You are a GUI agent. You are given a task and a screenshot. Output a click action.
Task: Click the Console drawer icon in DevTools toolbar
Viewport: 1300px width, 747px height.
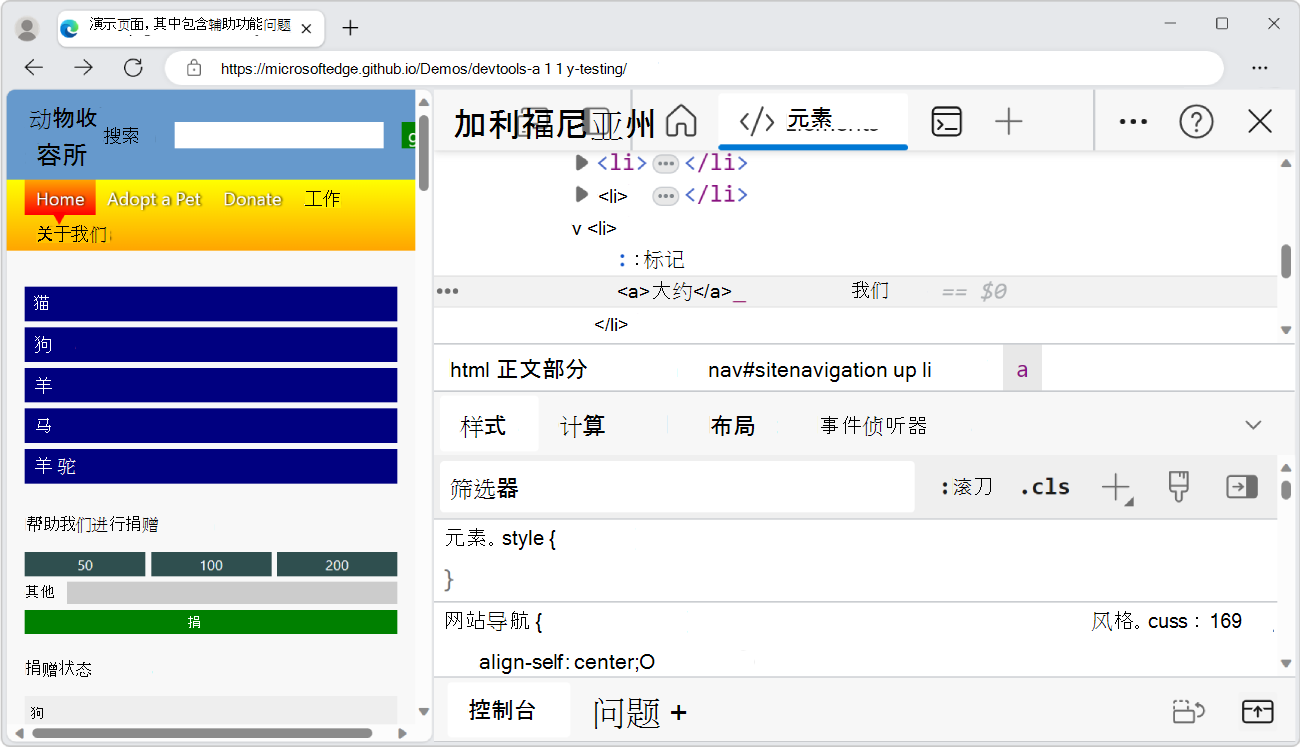(946, 121)
